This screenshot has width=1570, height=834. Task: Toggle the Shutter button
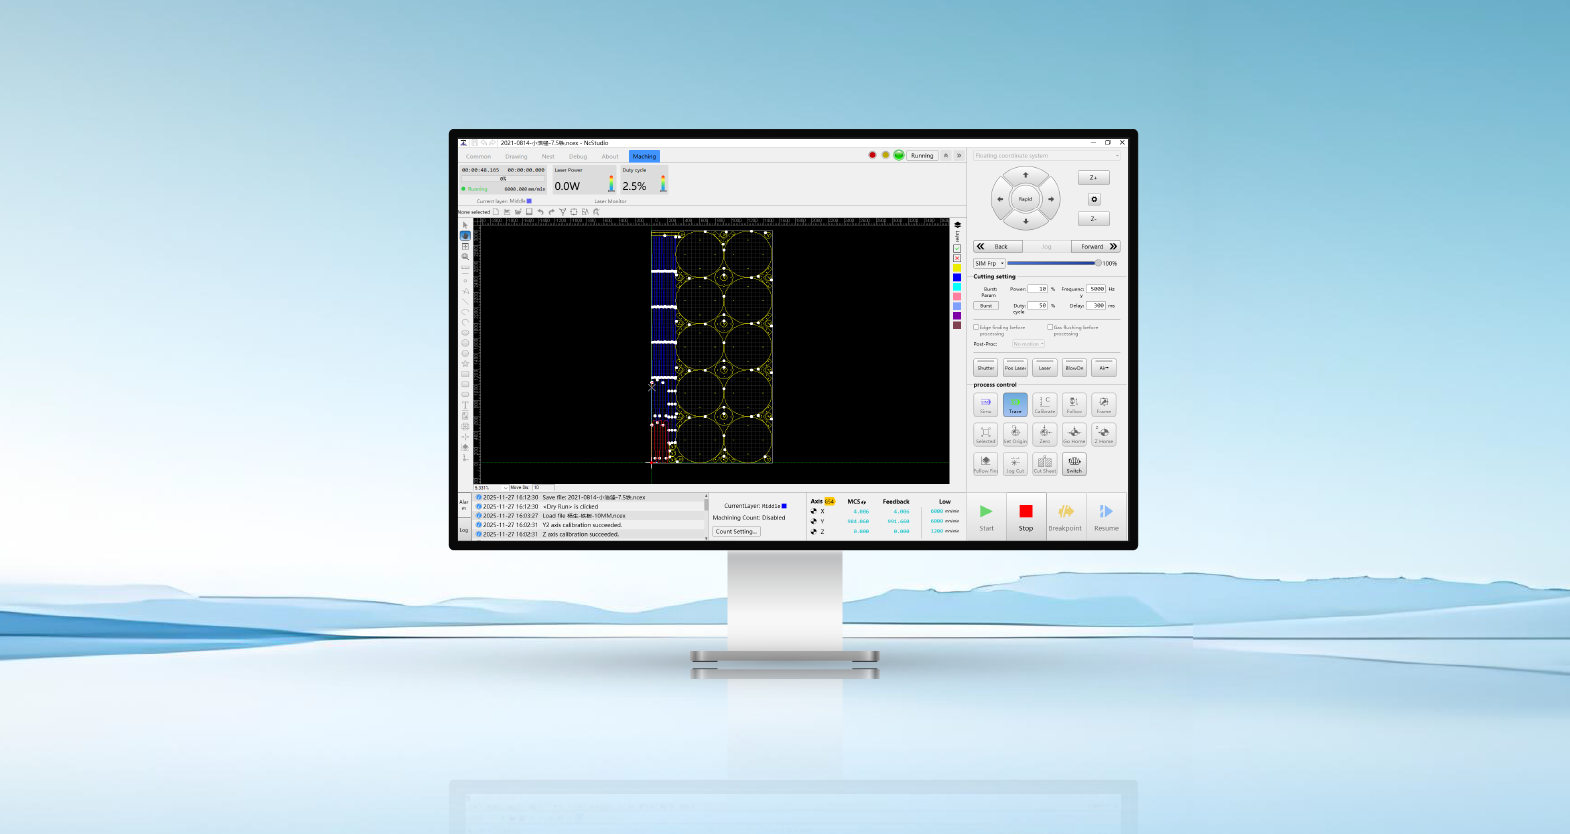[x=986, y=367]
